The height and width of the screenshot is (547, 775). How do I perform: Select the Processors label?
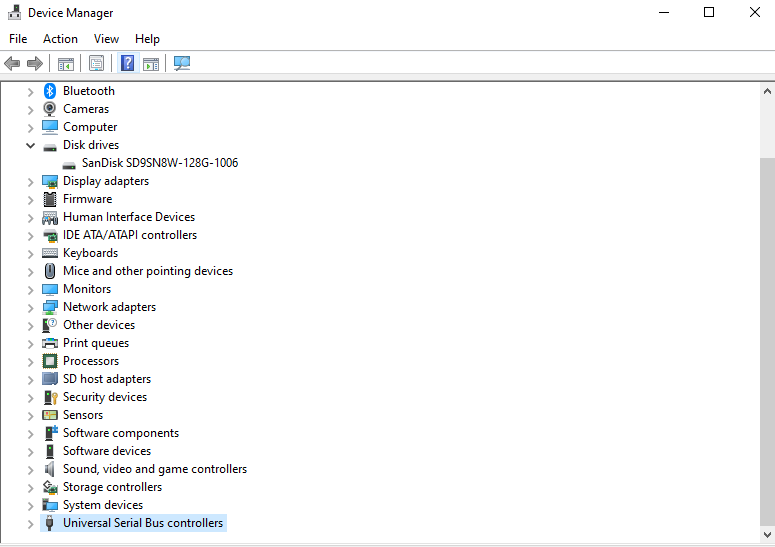tap(91, 361)
